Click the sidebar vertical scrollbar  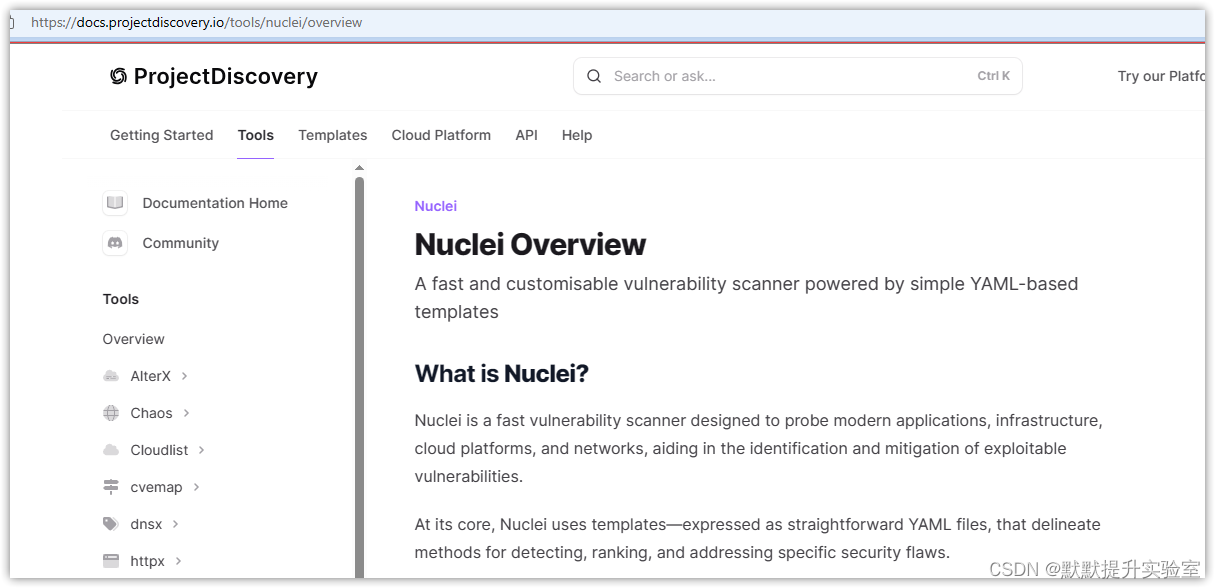pyautogui.click(x=360, y=377)
